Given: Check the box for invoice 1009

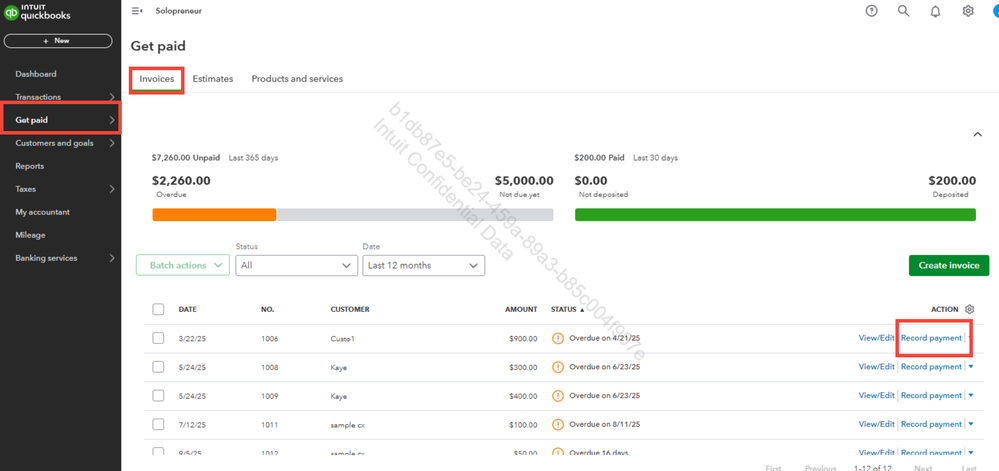Looking at the screenshot, I should tap(158, 396).
